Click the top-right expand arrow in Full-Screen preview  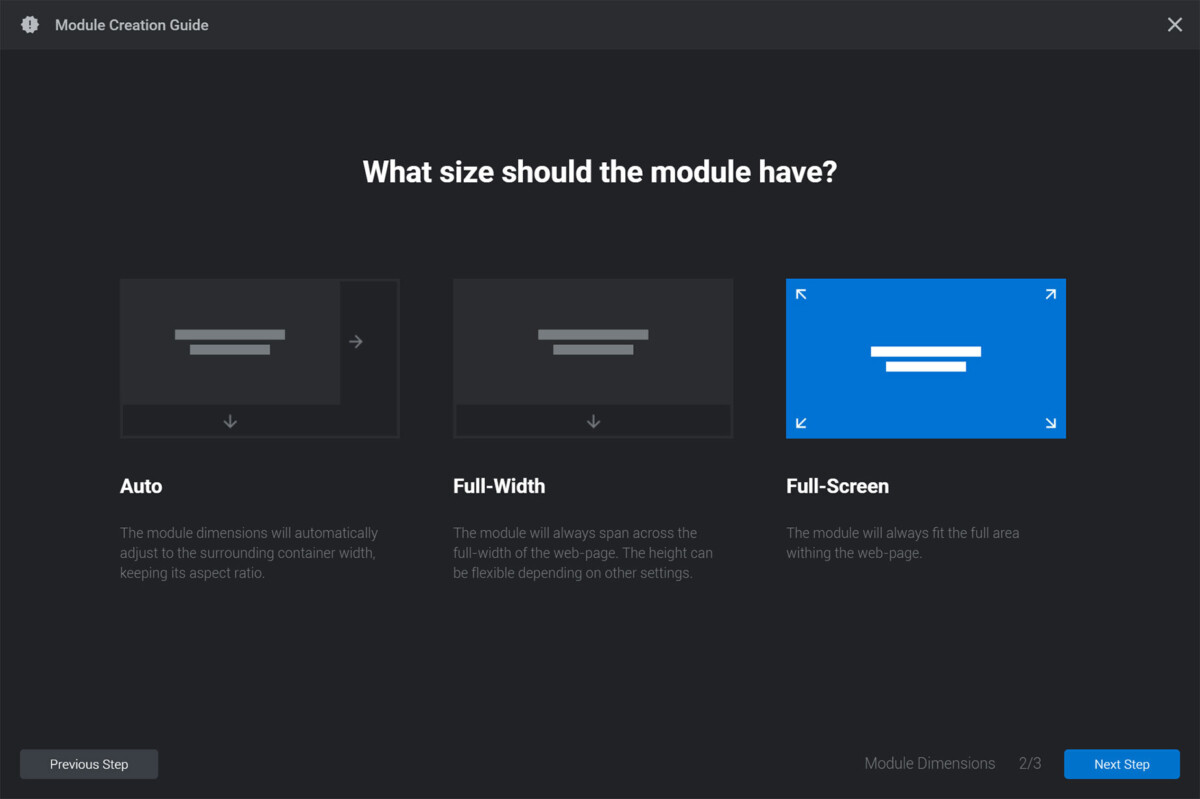(1049, 294)
